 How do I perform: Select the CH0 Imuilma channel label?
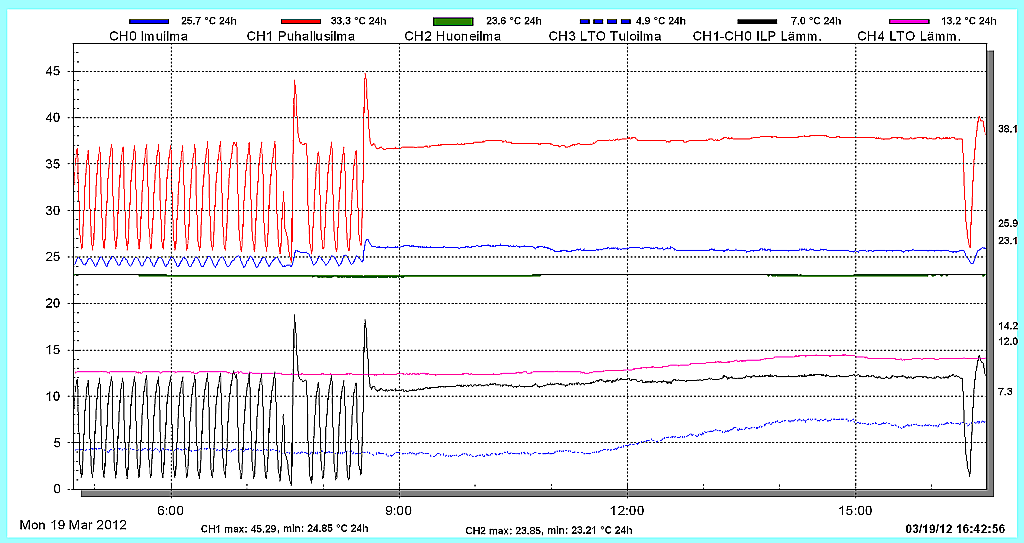148,36
